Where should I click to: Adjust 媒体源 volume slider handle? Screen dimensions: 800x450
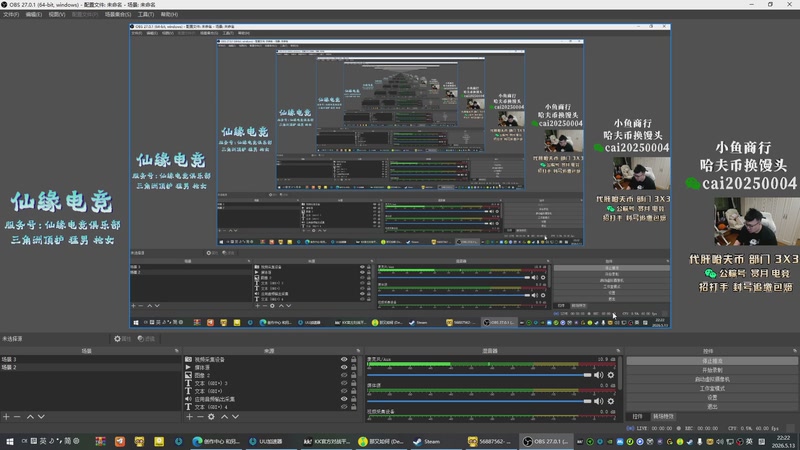587,401
